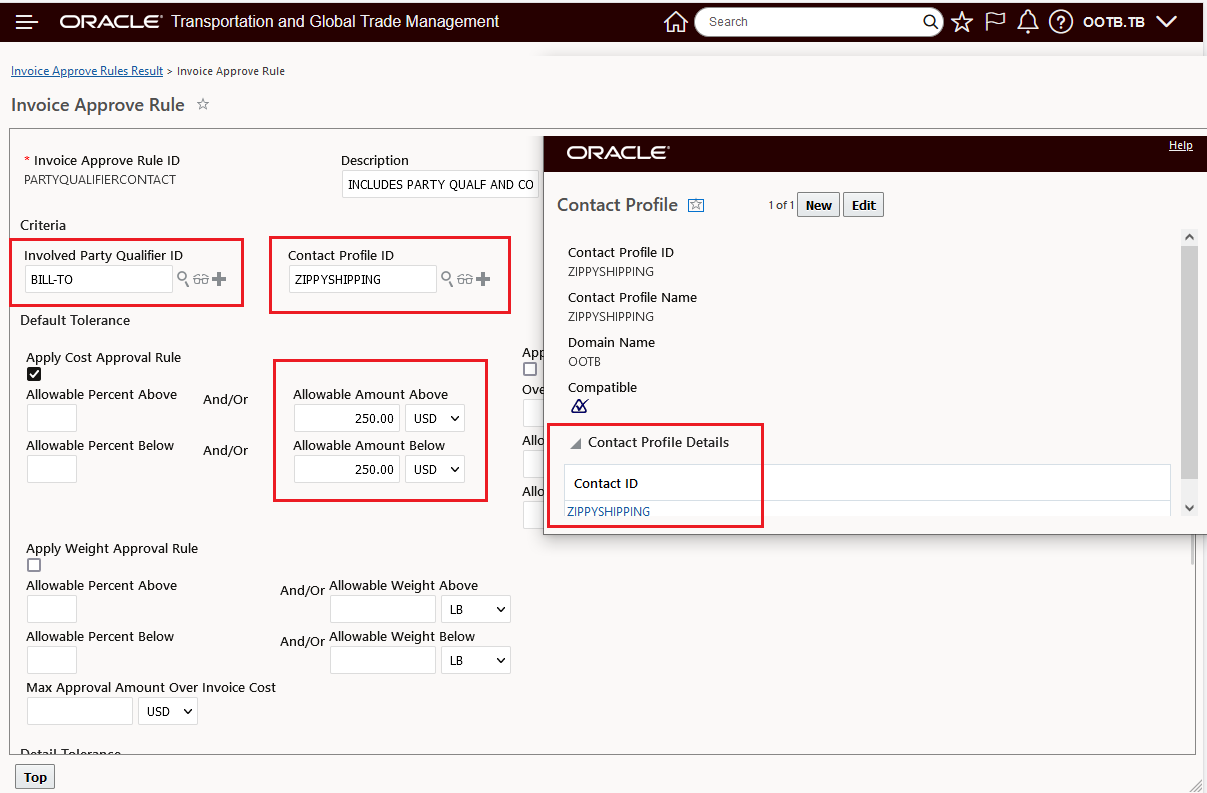This screenshot has height=793, width=1207.
Task: Click the search magnifier icon in header
Action: 930,22
